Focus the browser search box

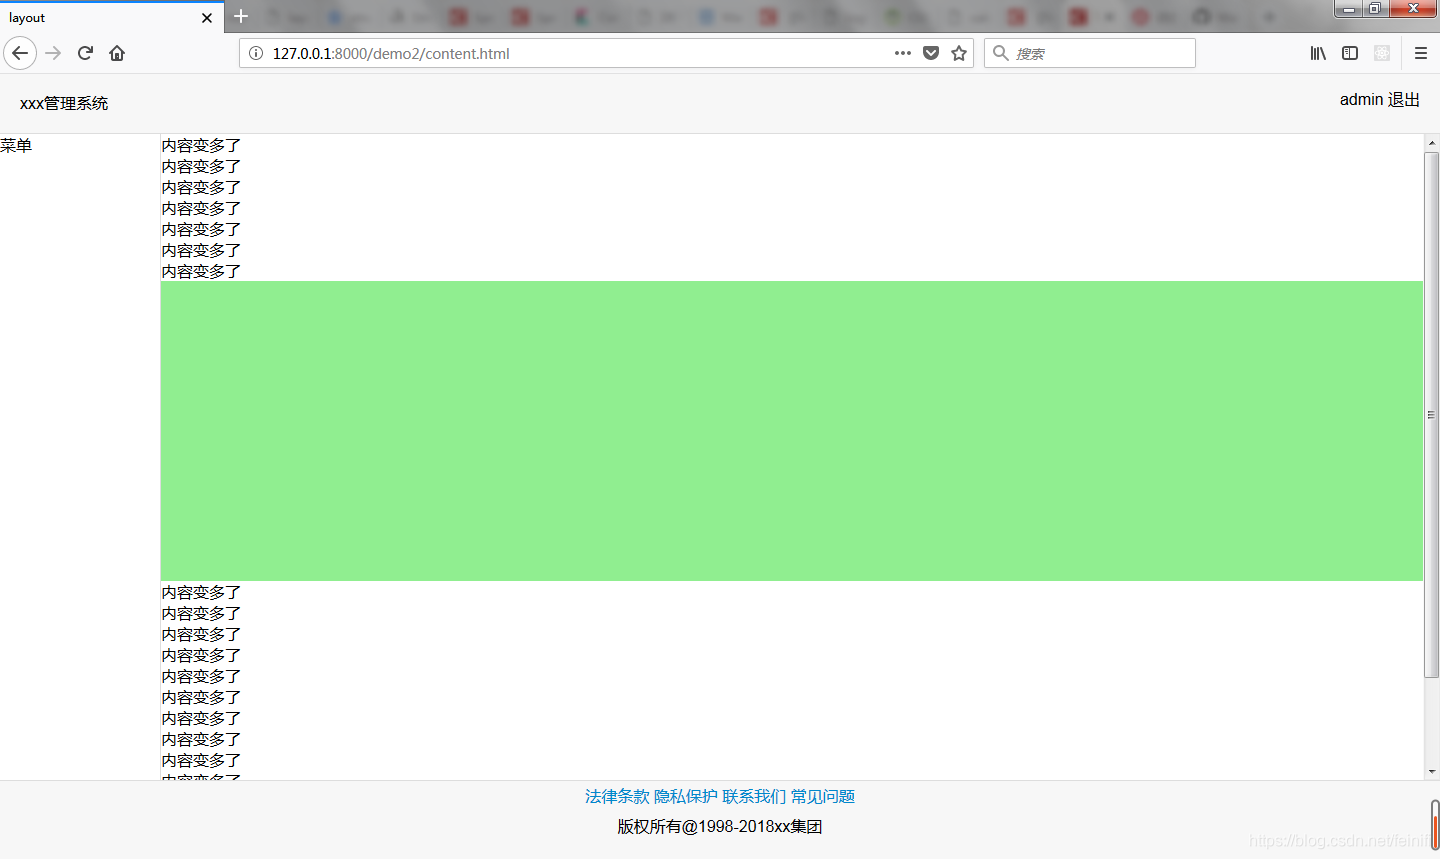[x=1090, y=53]
